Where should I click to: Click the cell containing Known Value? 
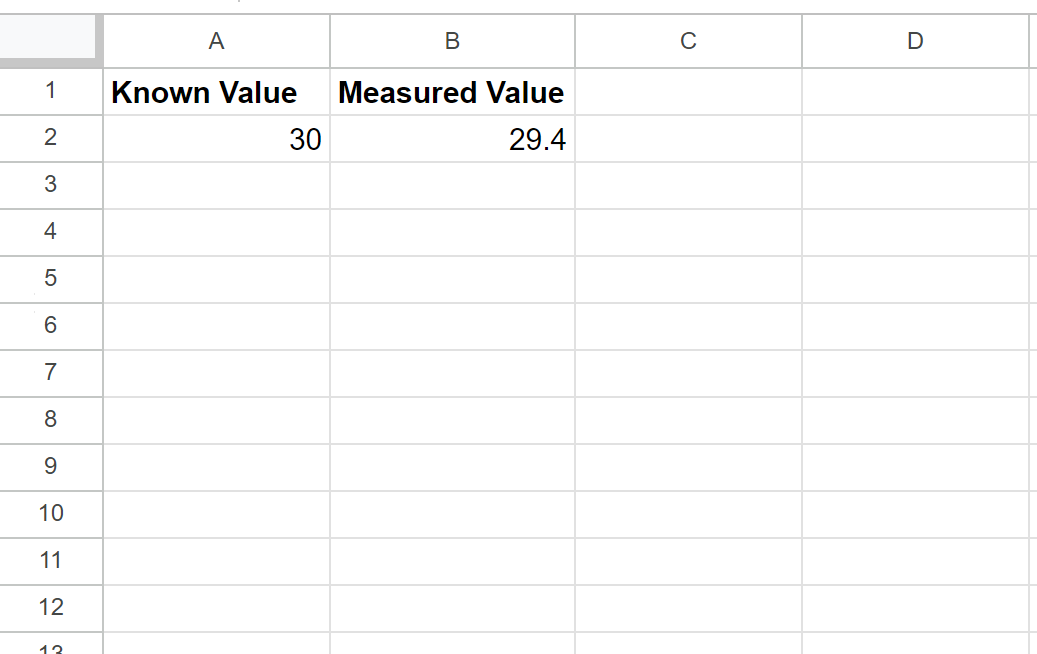[216, 92]
